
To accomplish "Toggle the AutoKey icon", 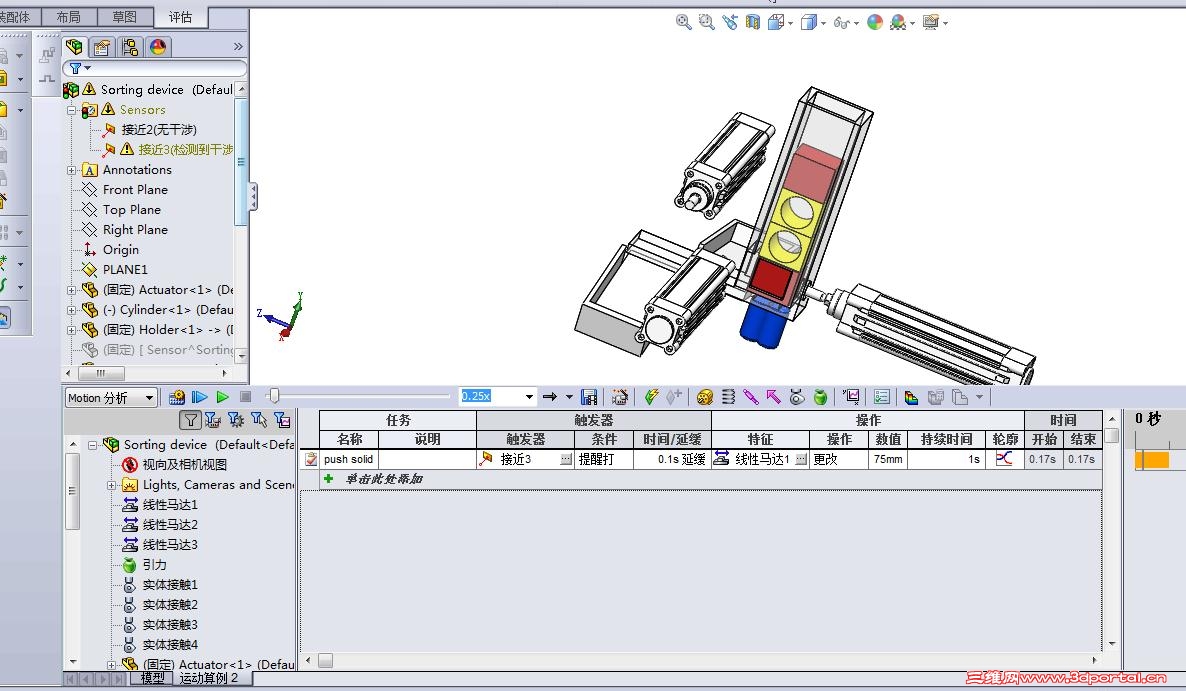I will 651,397.
